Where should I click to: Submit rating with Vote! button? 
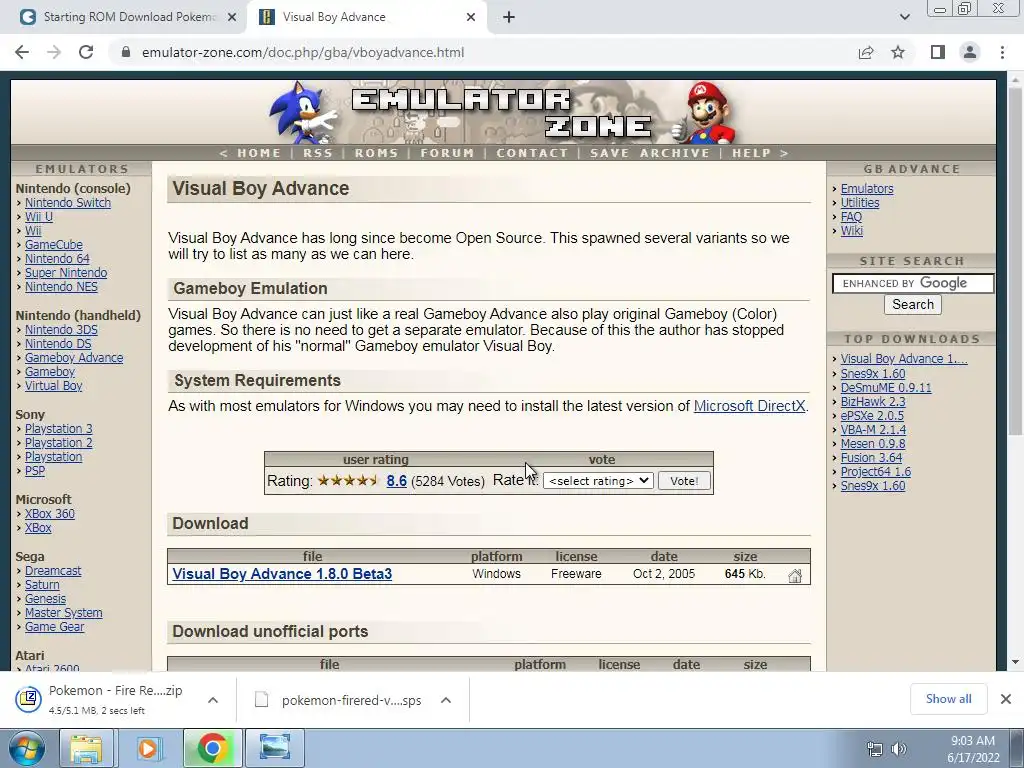click(x=684, y=481)
